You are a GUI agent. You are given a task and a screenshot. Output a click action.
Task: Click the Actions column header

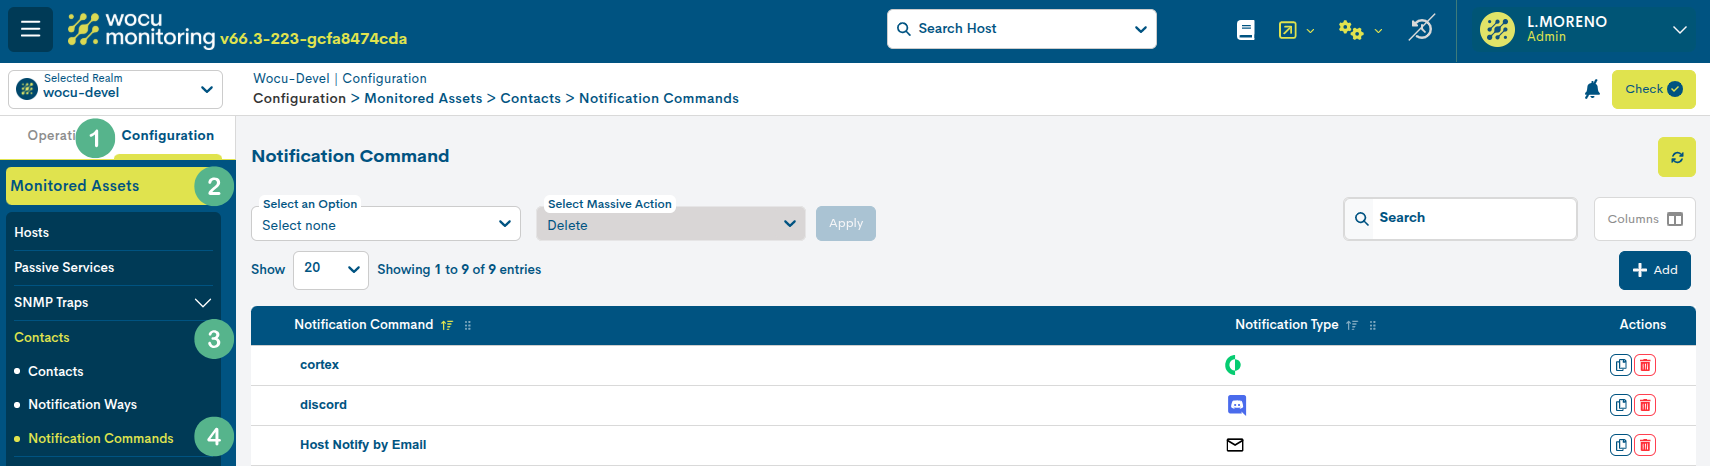coord(1643,325)
